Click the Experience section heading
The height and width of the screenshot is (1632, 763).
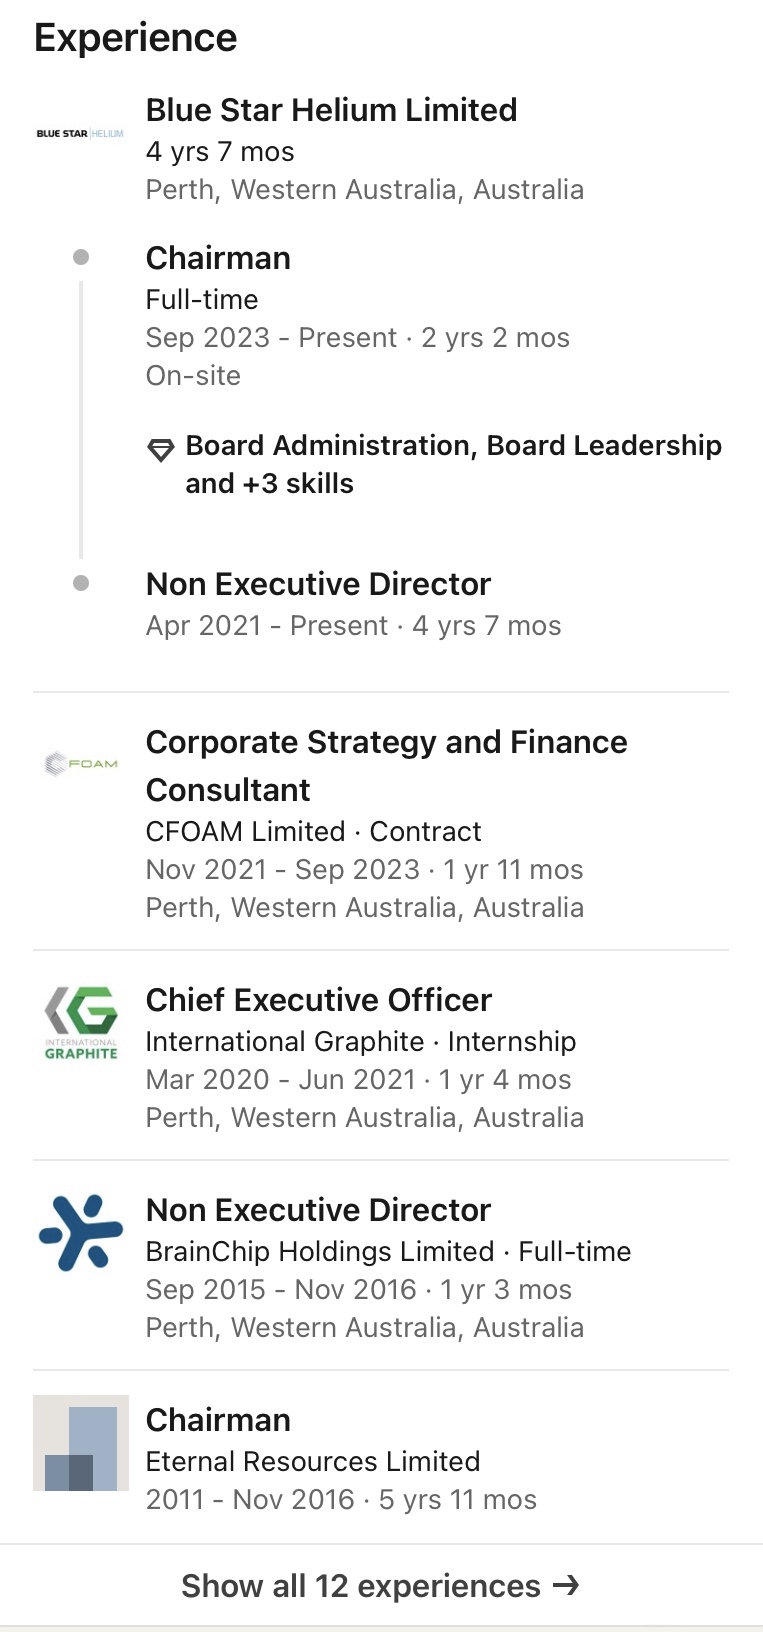click(x=136, y=38)
